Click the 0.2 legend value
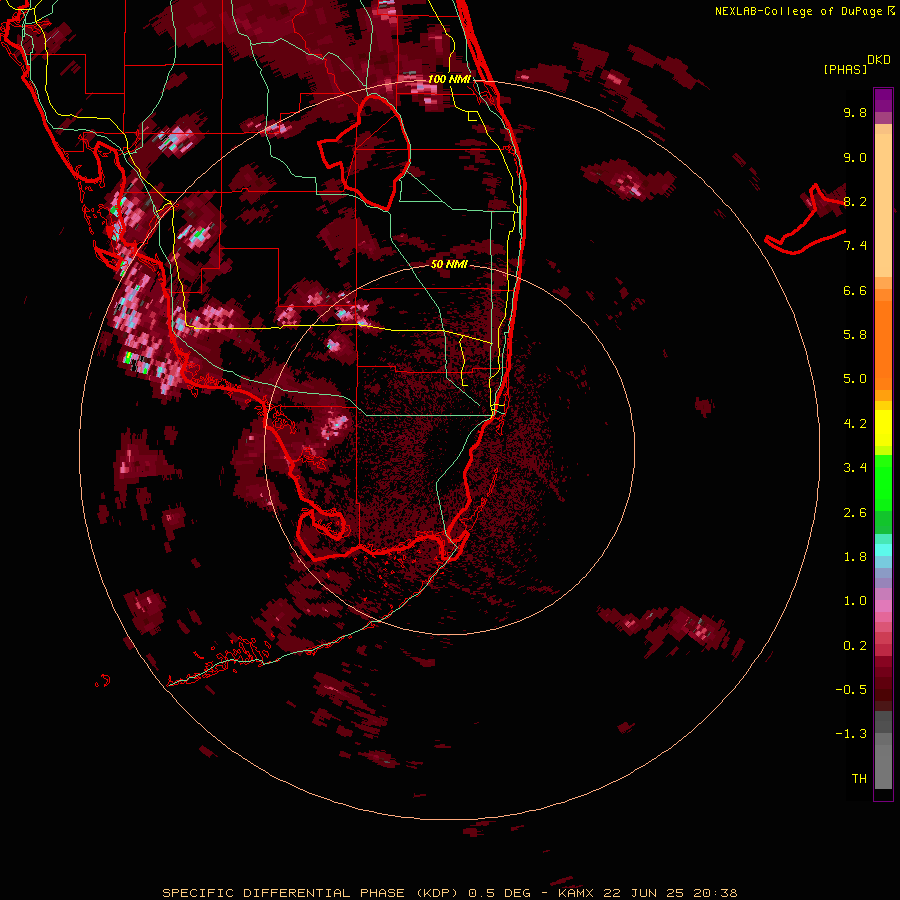 pyautogui.click(x=855, y=646)
